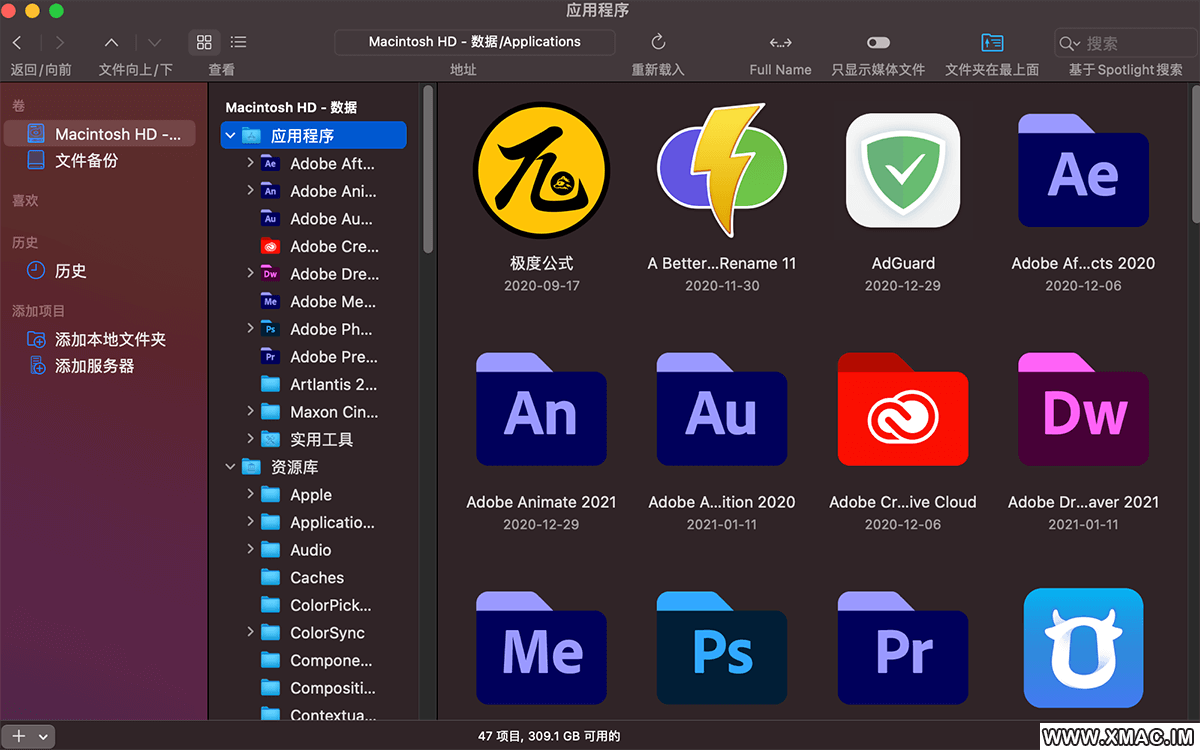Toggle 只显示媒体文件 switch

click(x=878, y=42)
